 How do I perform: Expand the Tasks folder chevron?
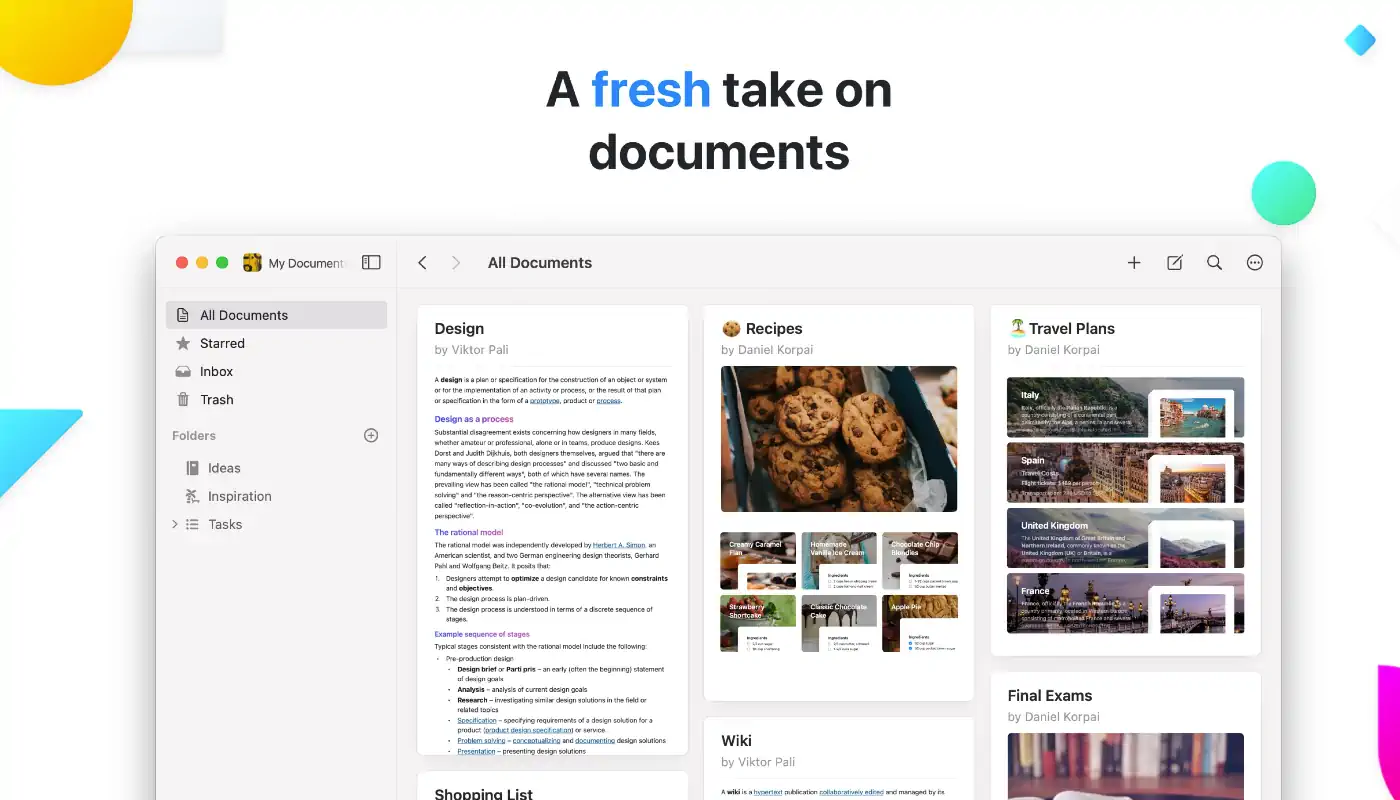(x=174, y=524)
